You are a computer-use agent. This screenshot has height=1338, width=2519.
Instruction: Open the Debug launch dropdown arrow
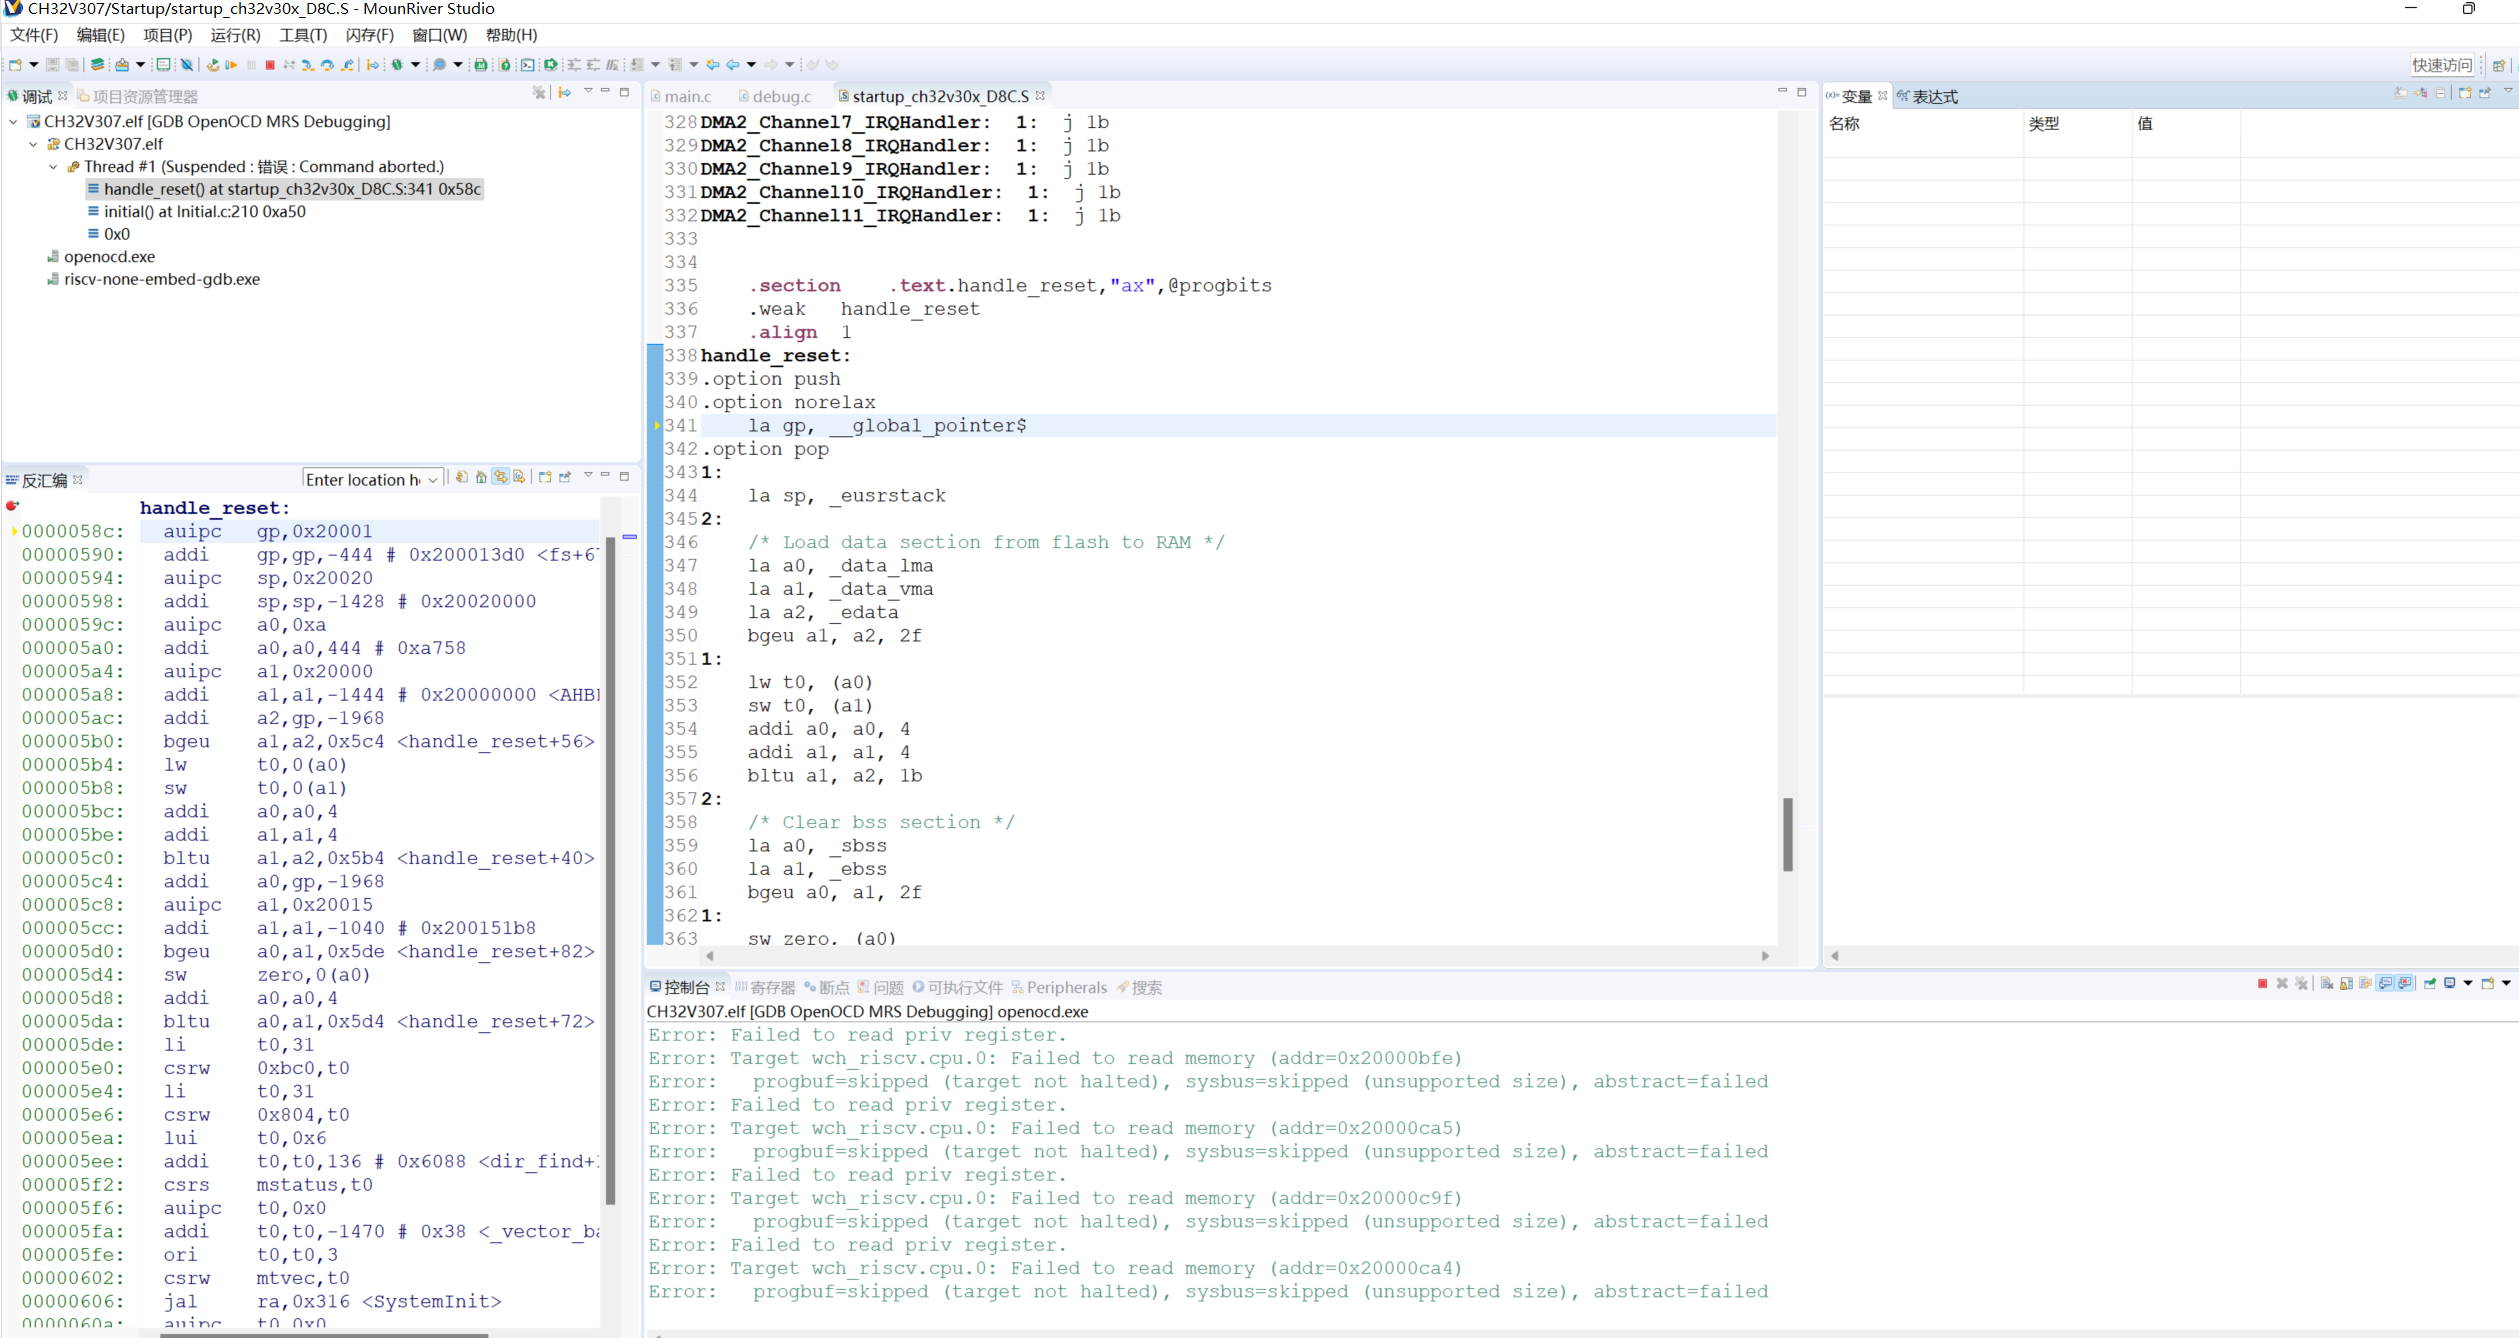415,65
